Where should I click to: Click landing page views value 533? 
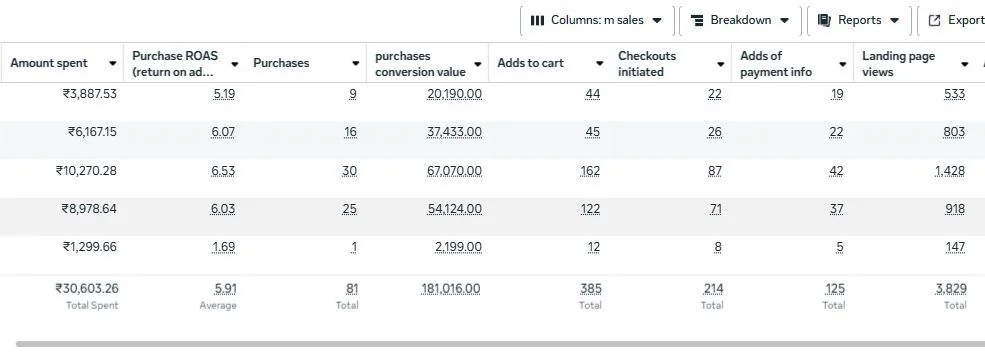tap(954, 94)
